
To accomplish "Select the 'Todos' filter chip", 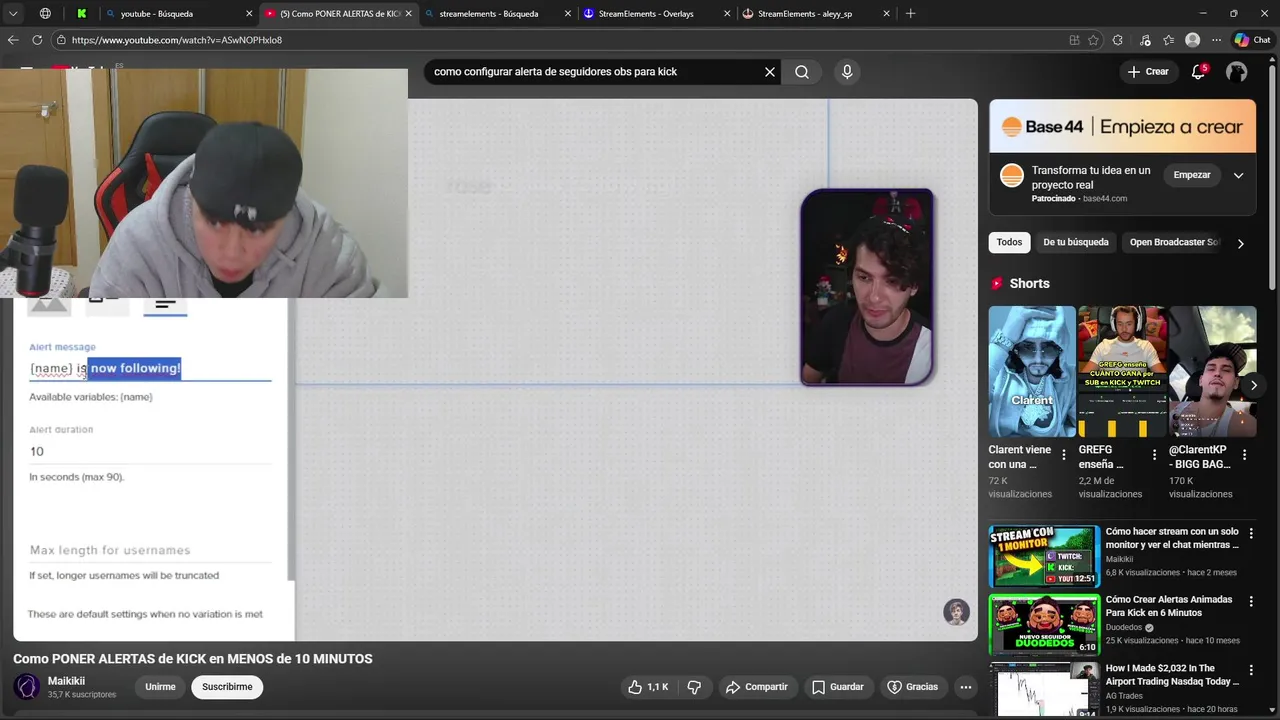I will [1009, 242].
